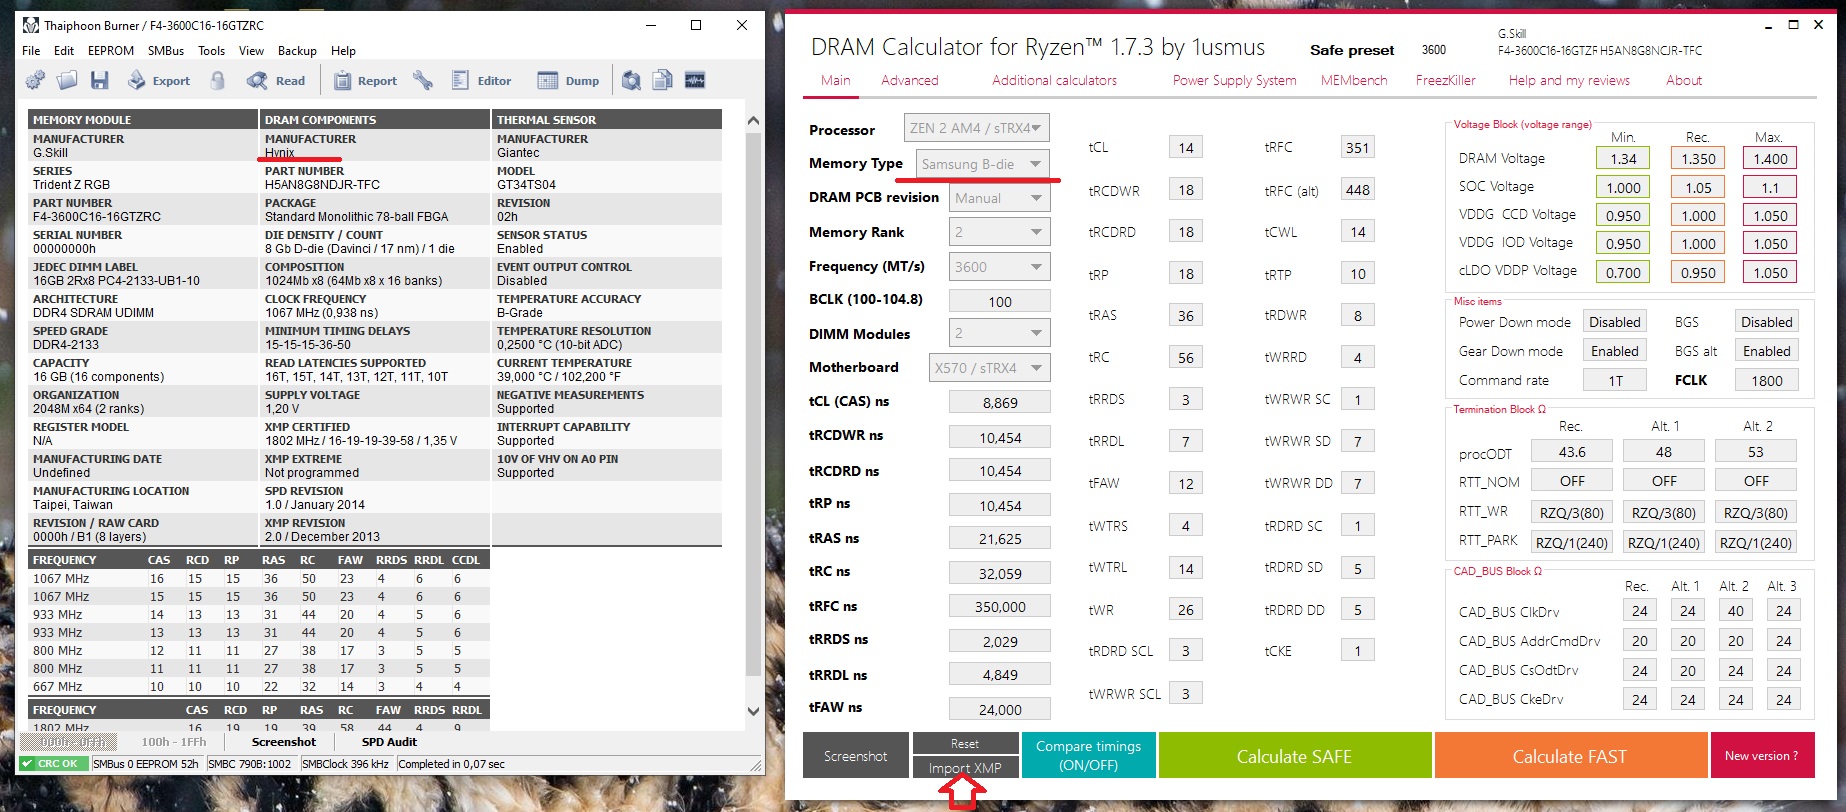Click the SPD Audit button
This screenshot has width=1846, height=812.
click(x=389, y=742)
